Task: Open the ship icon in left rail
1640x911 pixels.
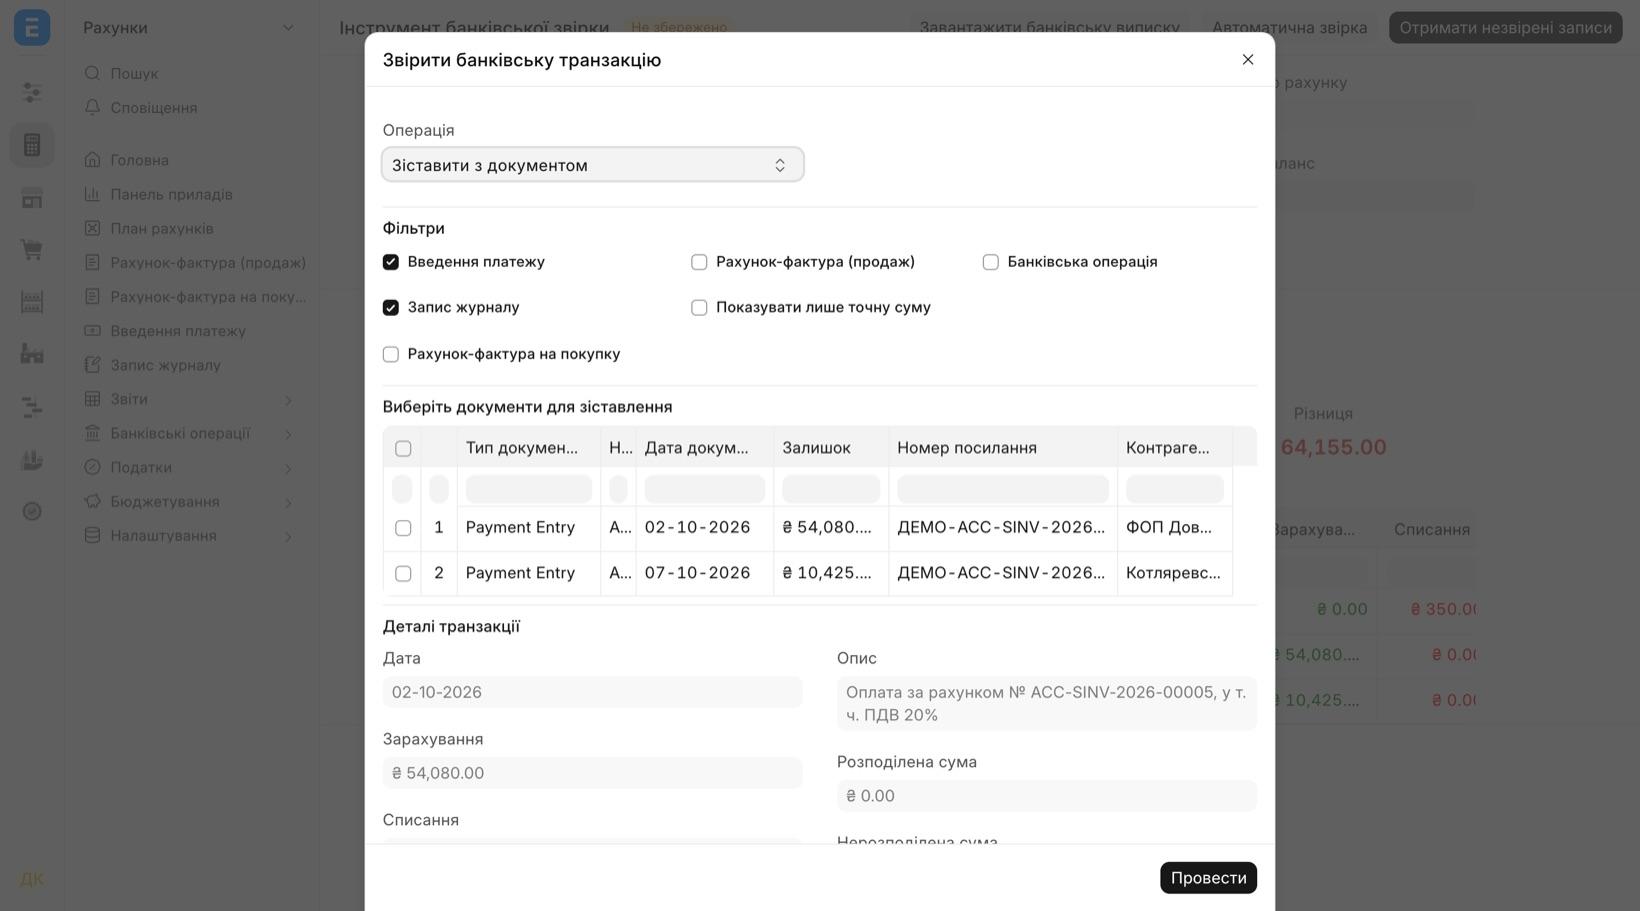Action: (32, 459)
